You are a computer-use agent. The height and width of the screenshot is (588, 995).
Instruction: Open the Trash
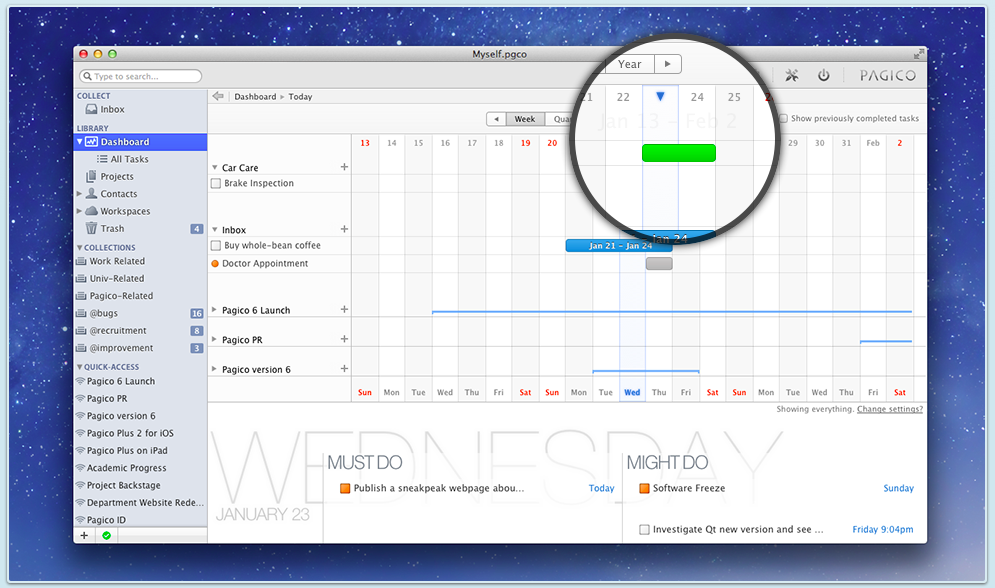(112, 228)
